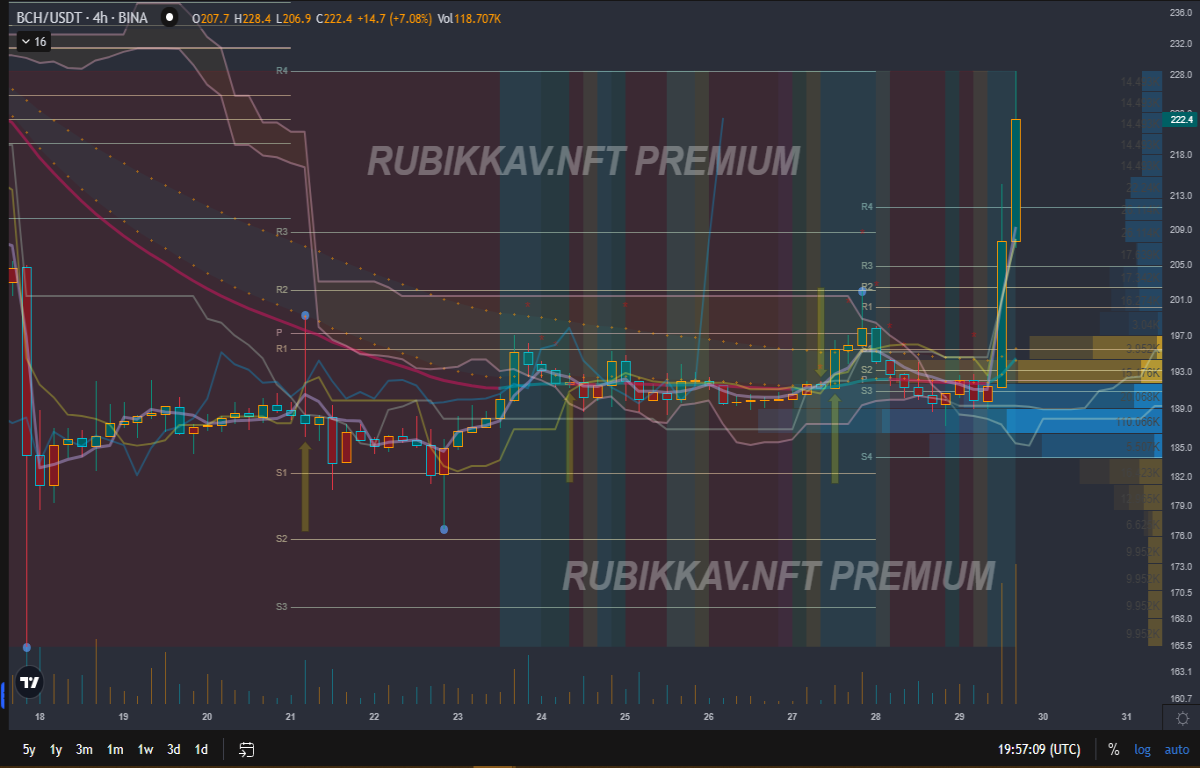Open the 19:57:09 (UTC) timezone menu
The height and width of the screenshot is (768, 1200).
click(x=1037, y=749)
